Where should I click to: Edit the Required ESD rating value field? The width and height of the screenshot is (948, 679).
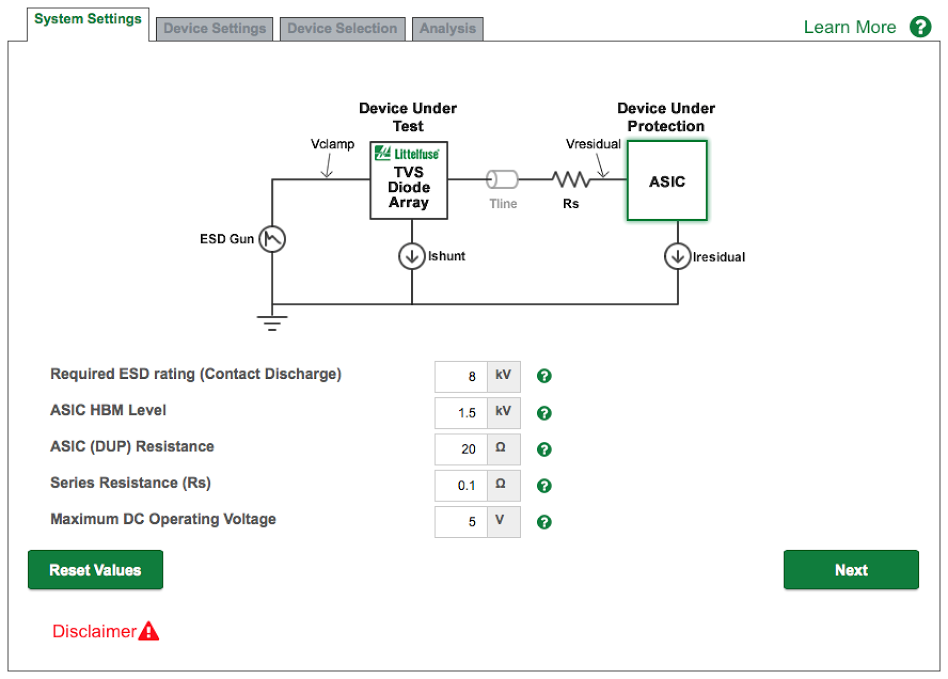coord(461,377)
